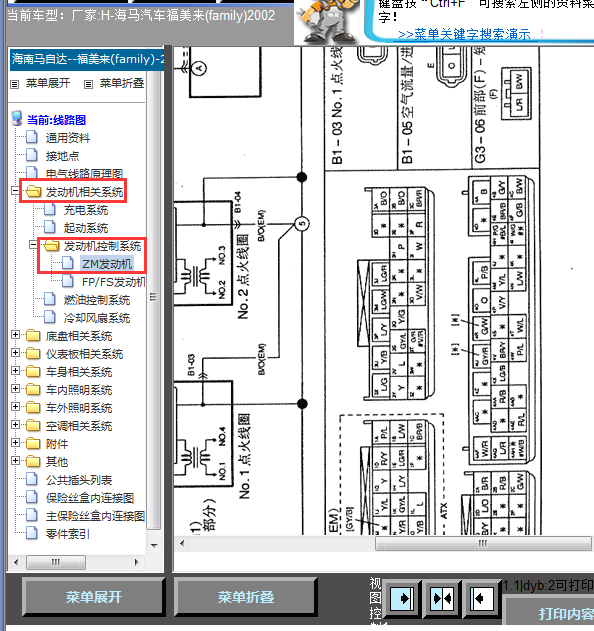Click the left-arrow view control button

pos(482,598)
